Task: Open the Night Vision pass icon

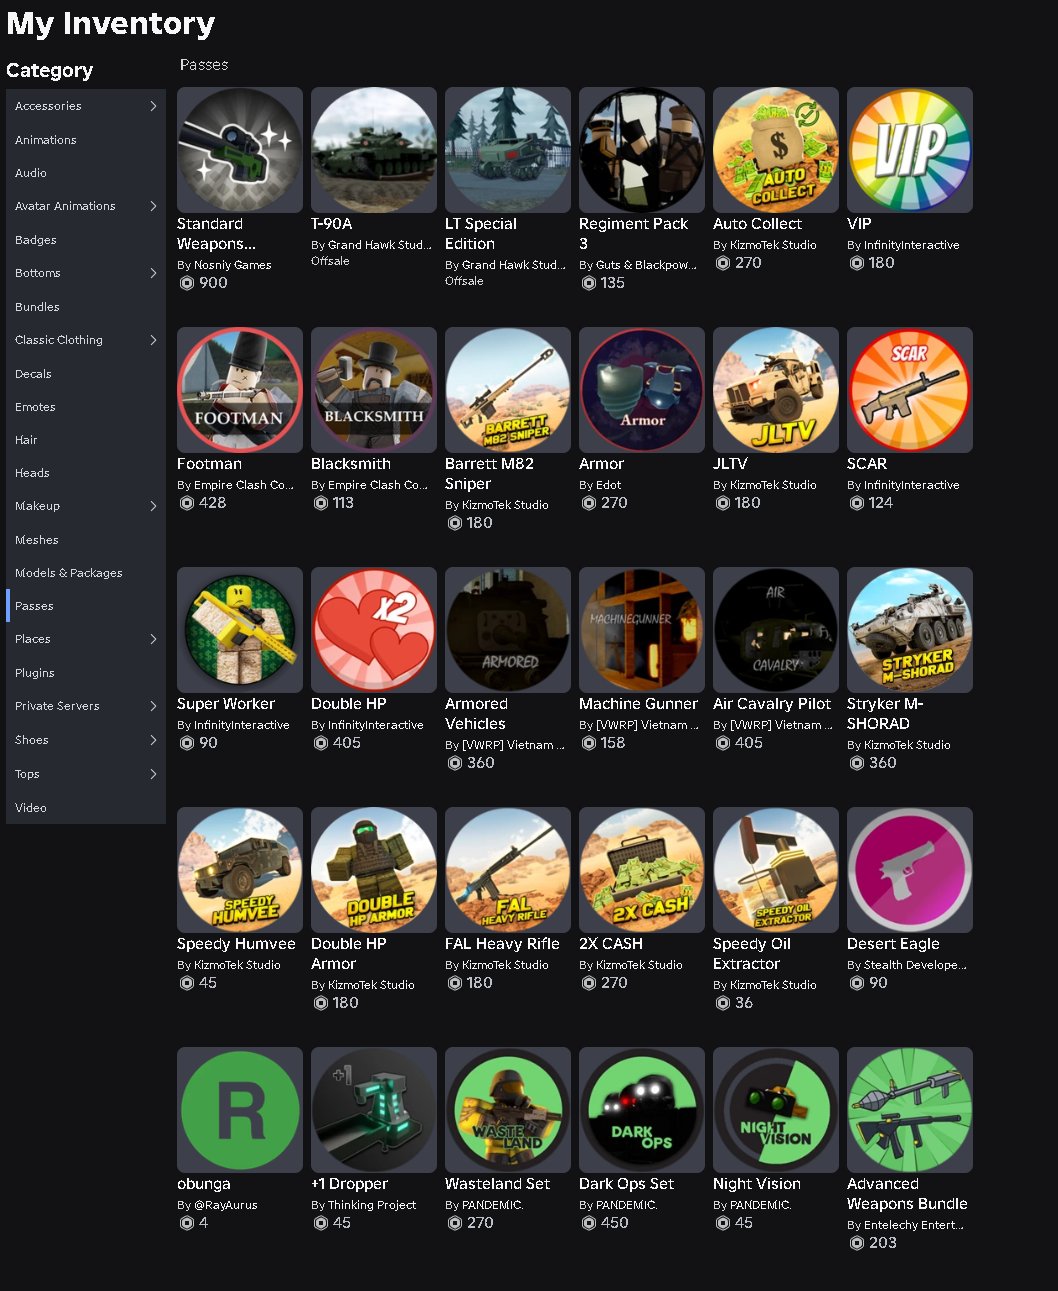Action: (x=776, y=1110)
